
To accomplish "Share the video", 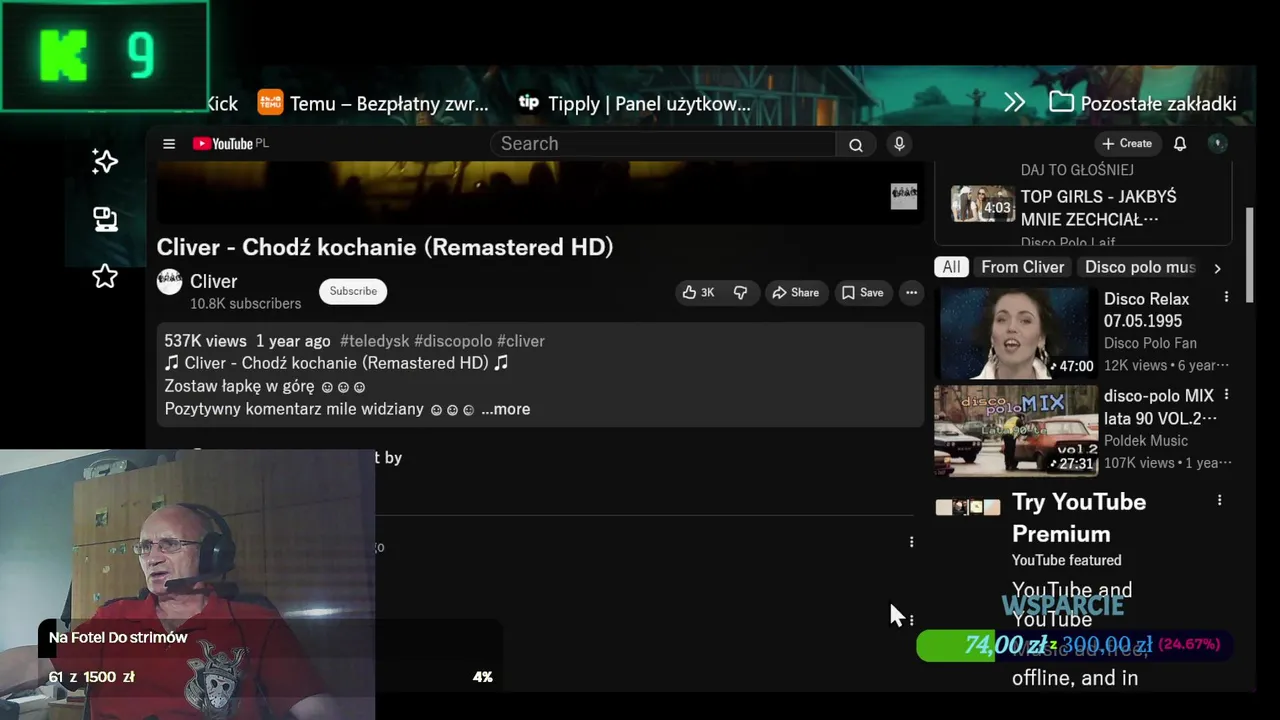I will pyautogui.click(x=795, y=293).
